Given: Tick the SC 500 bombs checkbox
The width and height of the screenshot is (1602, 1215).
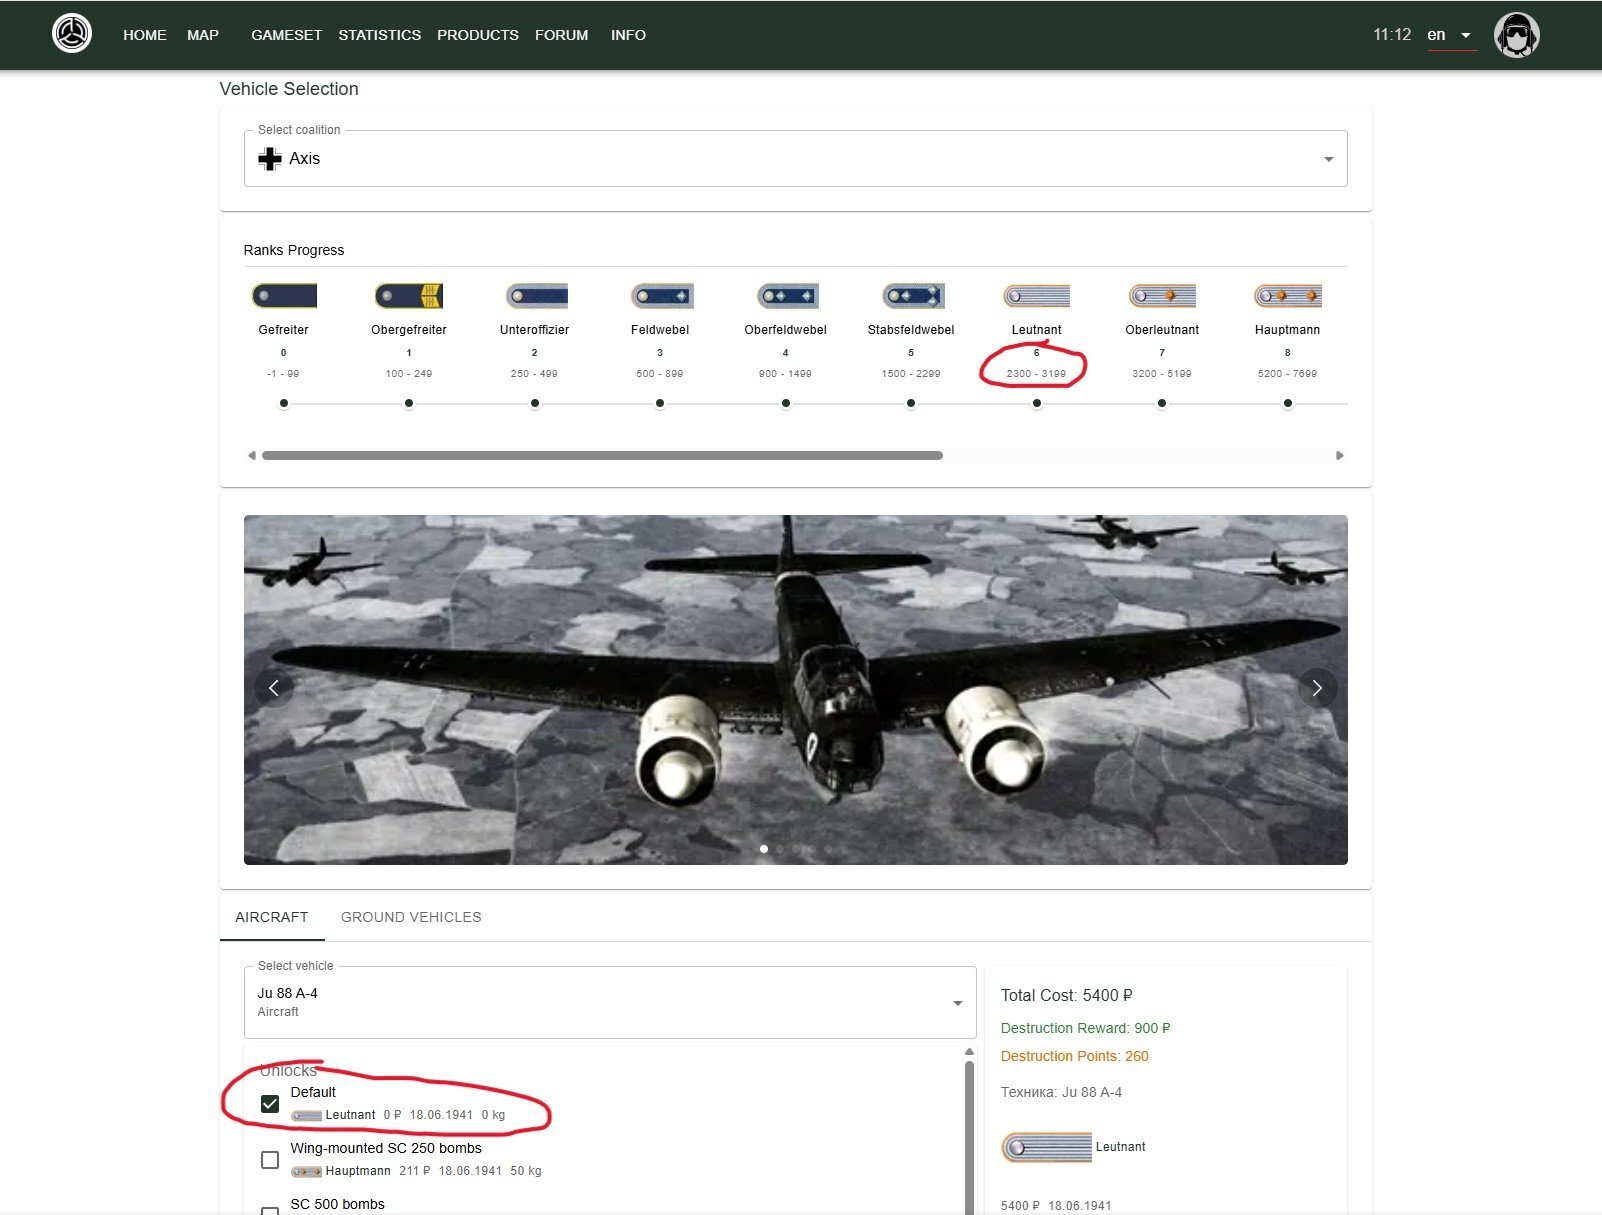Looking at the screenshot, I should pyautogui.click(x=270, y=1210).
